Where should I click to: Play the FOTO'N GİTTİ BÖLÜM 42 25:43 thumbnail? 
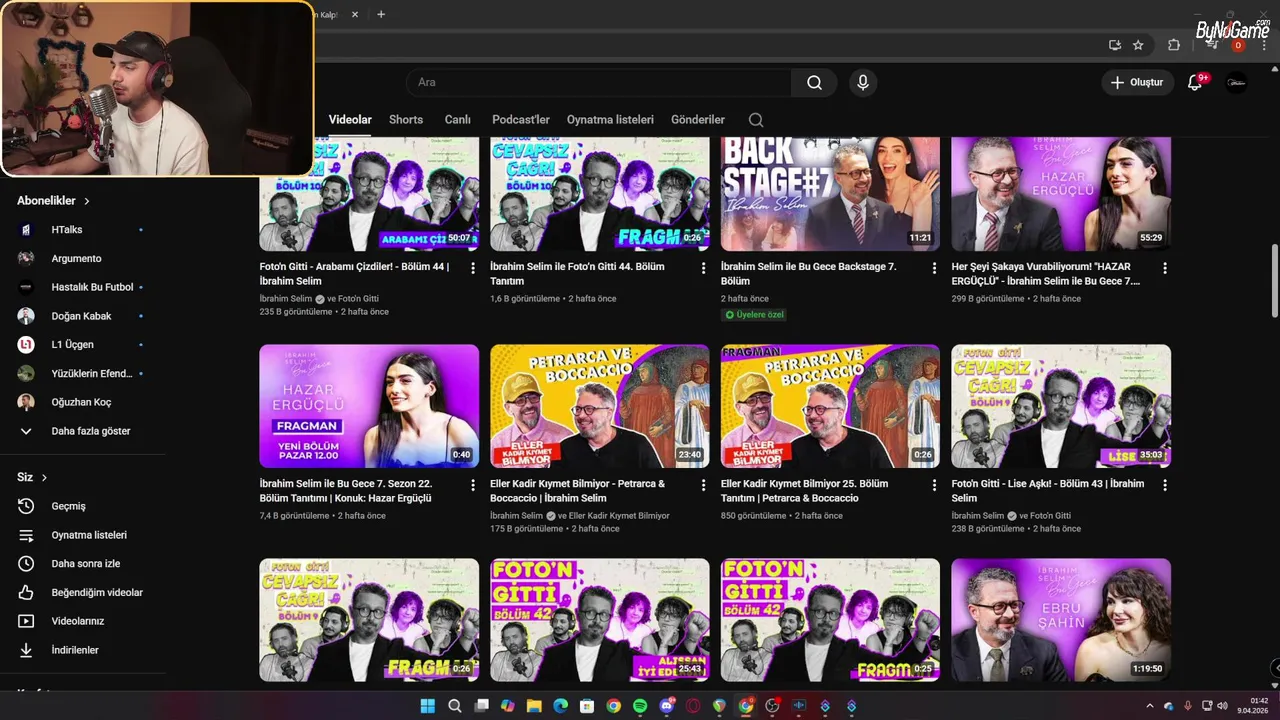(x=600, y=620)
